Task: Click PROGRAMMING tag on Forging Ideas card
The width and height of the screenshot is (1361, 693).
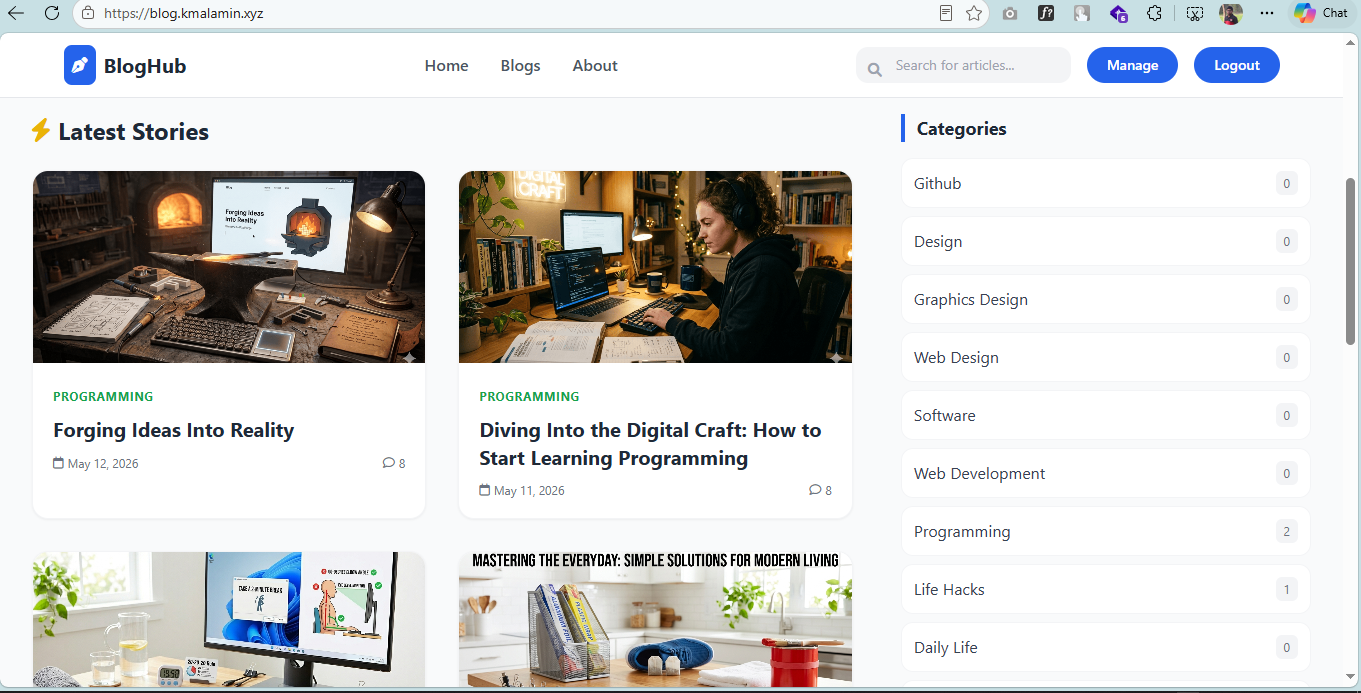Action: (103, 396)
